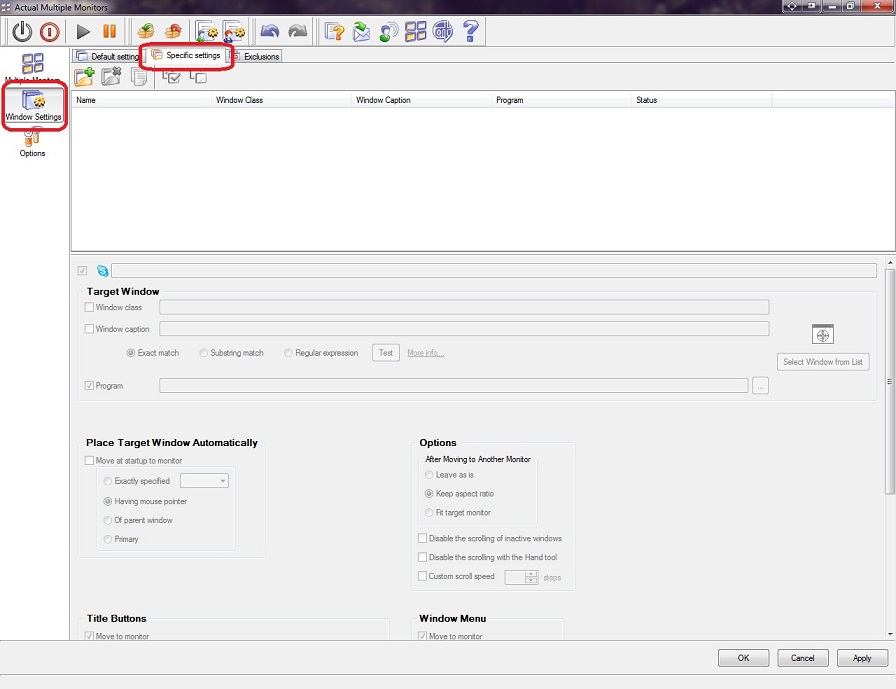Click the four-windows grid icon in the toolbar
This screenshot has height=689, width=896.
(415, 31)
